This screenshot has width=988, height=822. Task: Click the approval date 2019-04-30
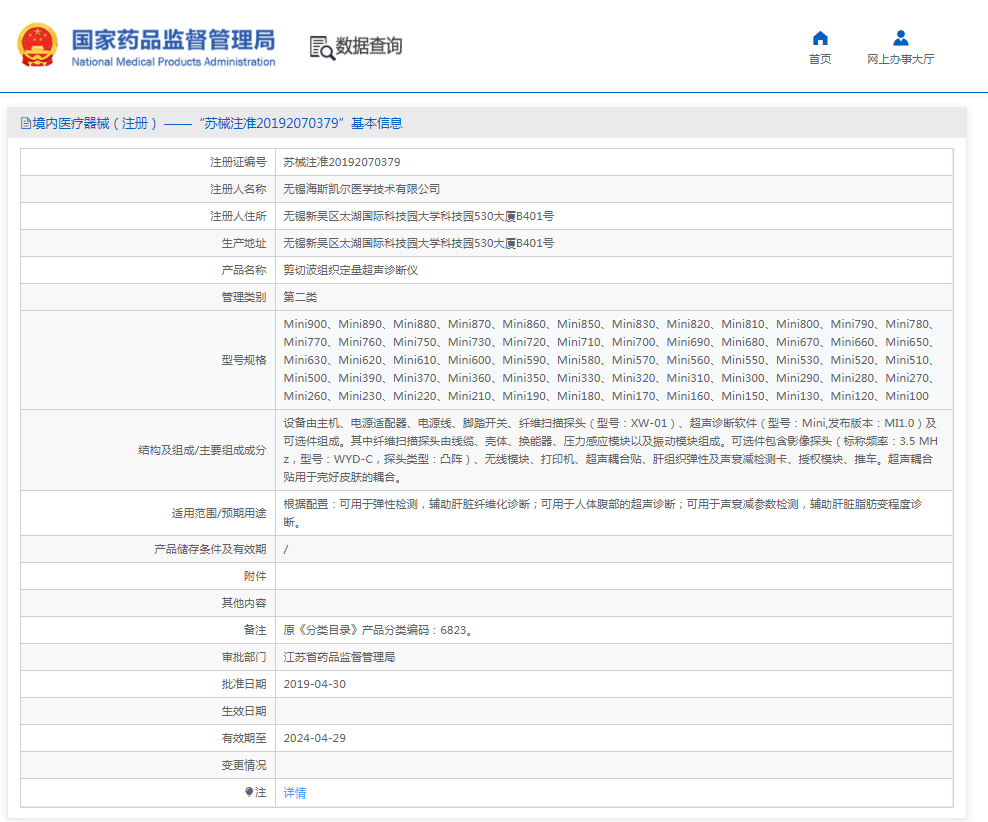314,684
